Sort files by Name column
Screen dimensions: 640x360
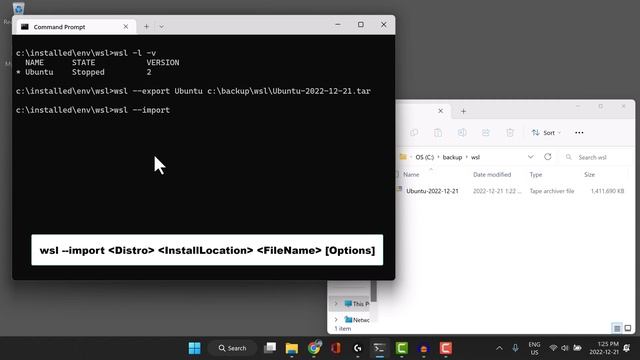point(411,174)
